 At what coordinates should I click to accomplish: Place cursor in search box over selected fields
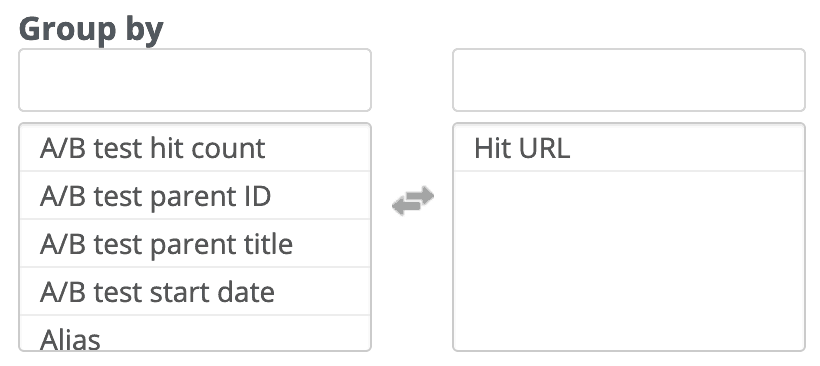tap(629, 80)
